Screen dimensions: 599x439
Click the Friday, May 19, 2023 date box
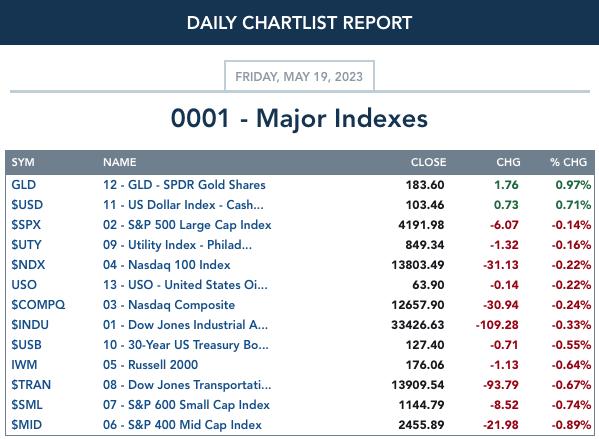coord(299,76)
